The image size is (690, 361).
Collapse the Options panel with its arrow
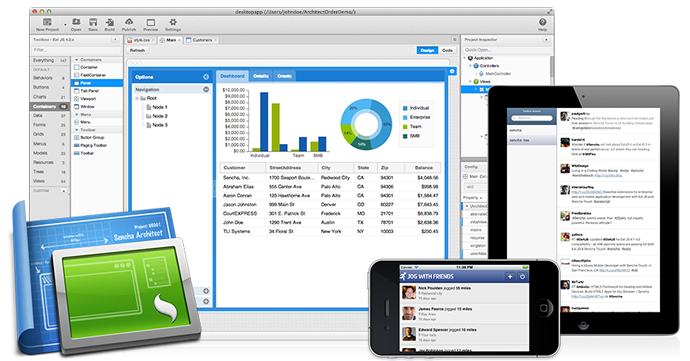[x=206, y=77]
